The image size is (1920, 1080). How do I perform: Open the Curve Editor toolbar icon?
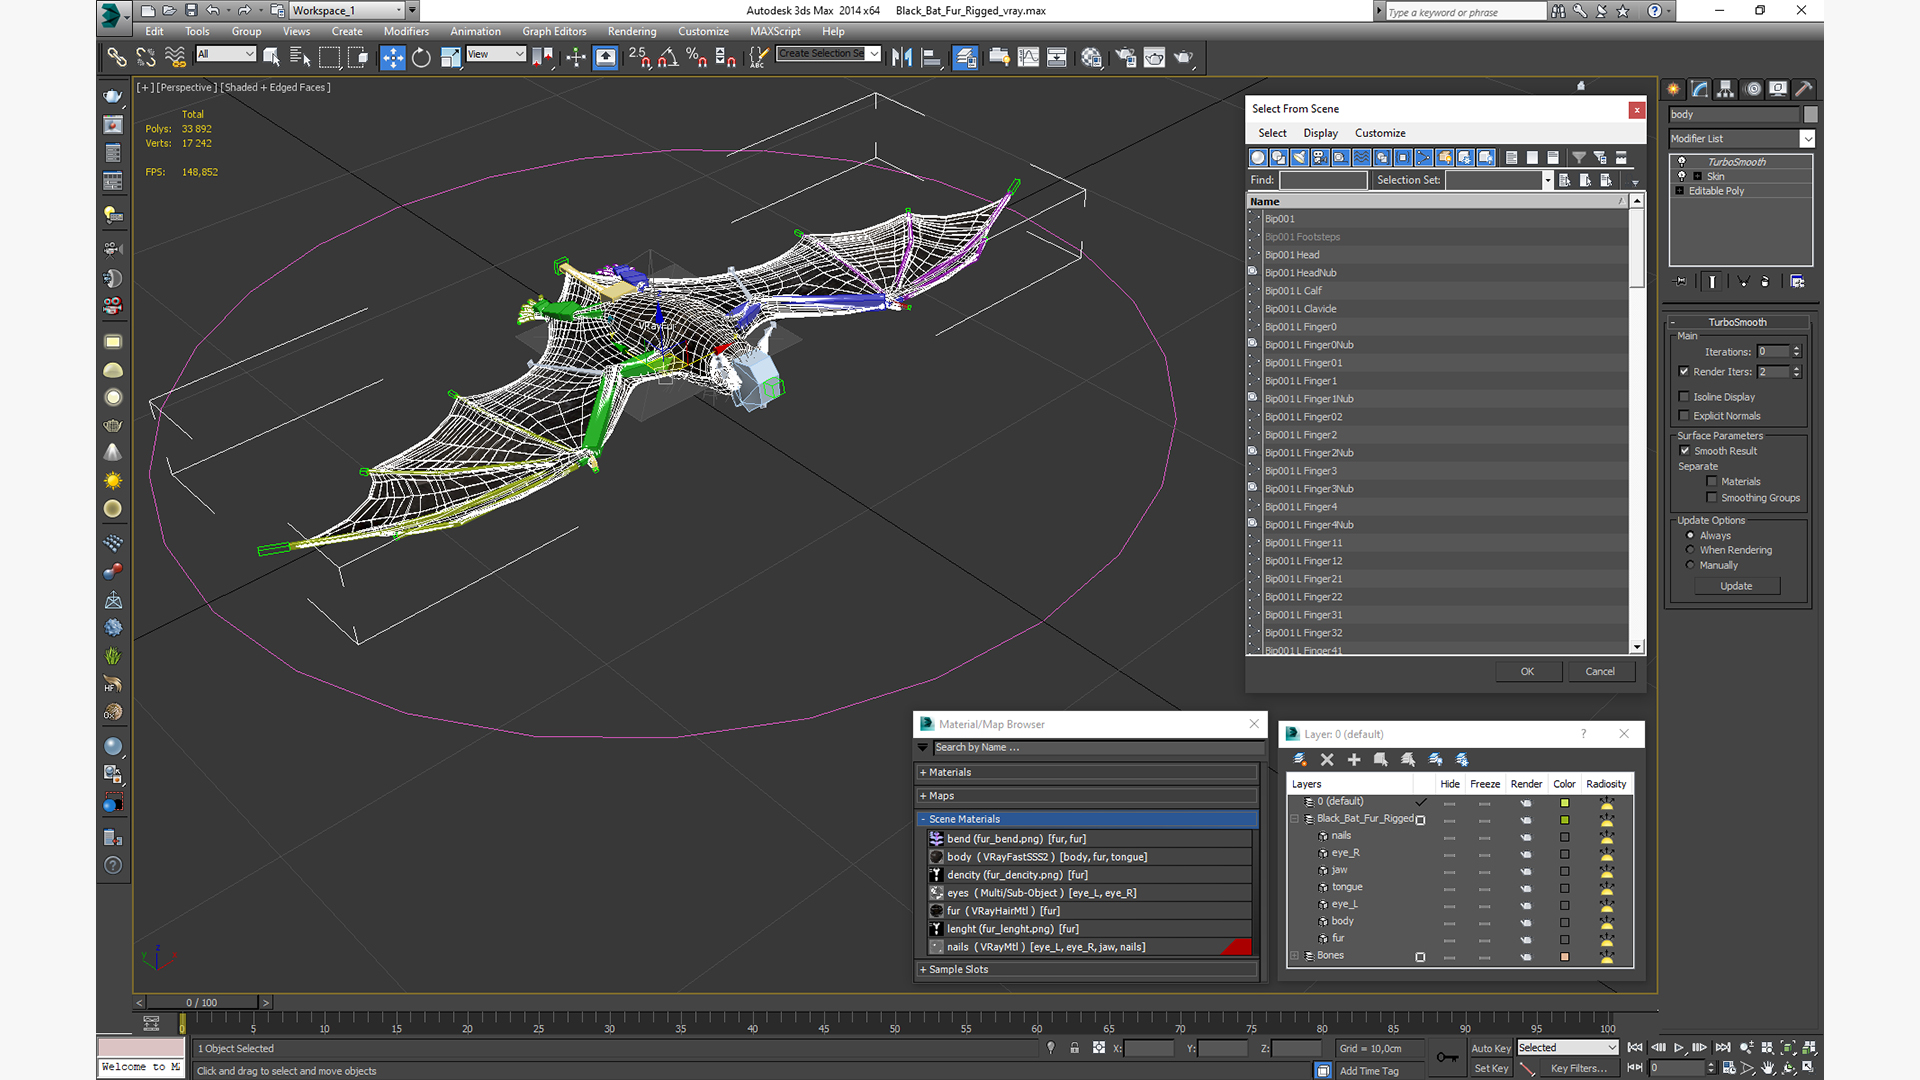pos(1028,57)
